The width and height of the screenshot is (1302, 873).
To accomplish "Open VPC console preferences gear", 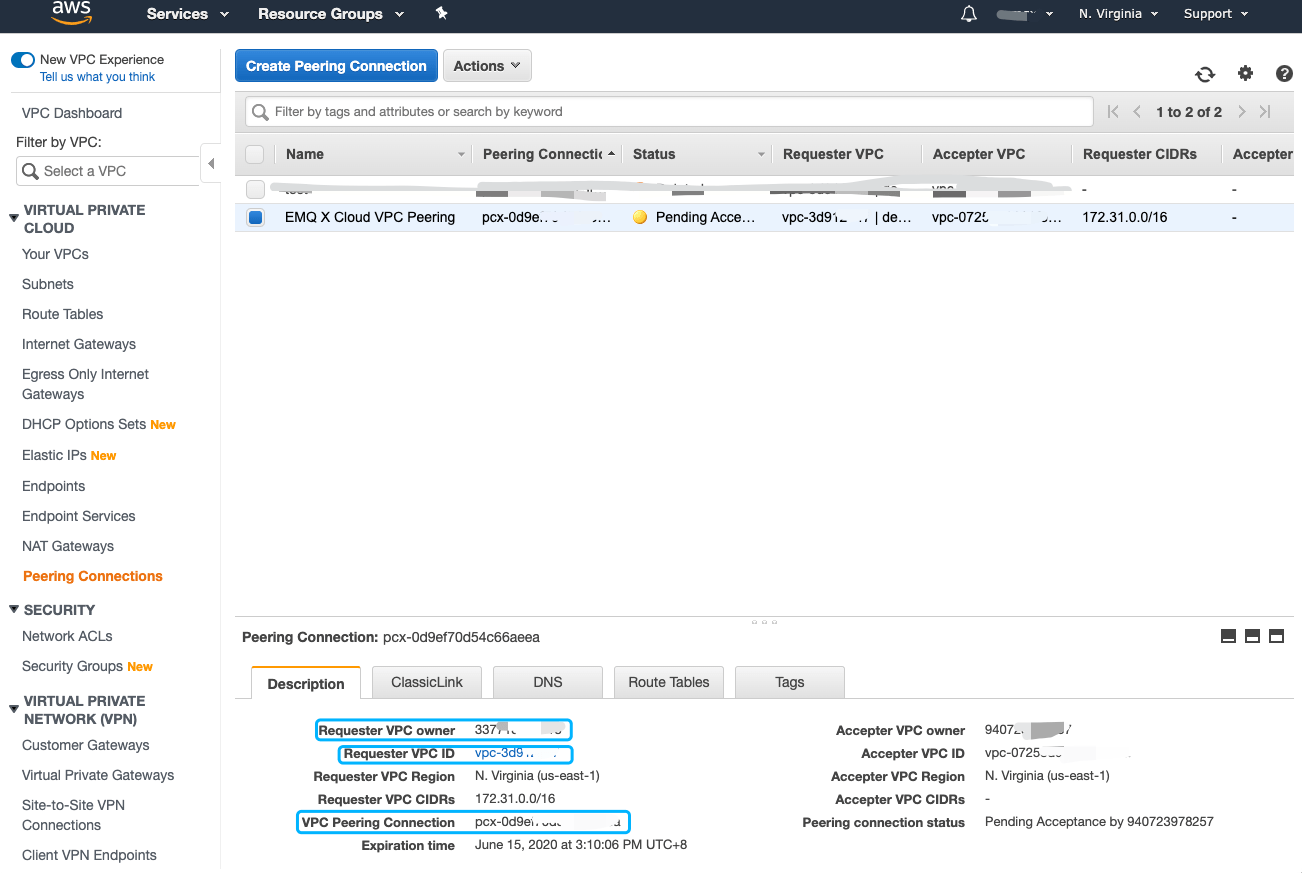I will click(1245, 74).
